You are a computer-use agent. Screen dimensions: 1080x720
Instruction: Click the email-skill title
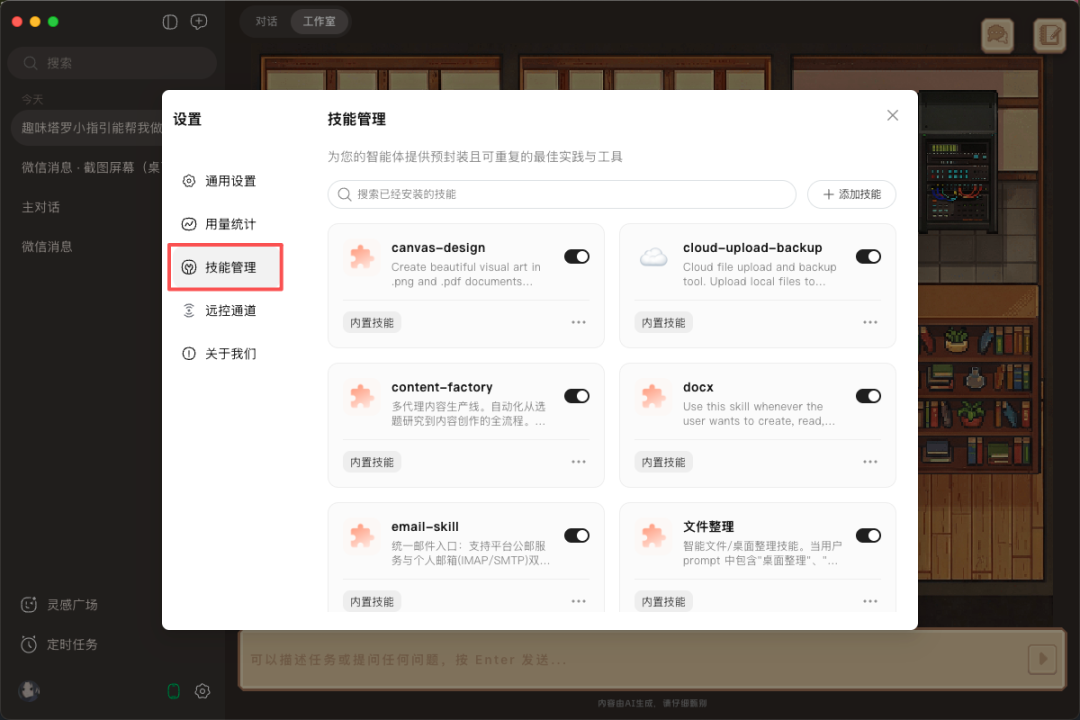[x=425, y=526]
